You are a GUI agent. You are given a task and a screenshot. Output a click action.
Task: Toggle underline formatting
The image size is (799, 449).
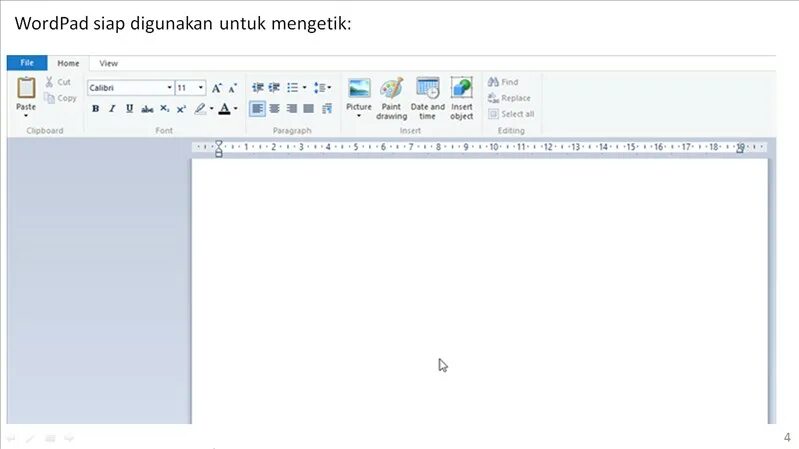tap(129, 109)
